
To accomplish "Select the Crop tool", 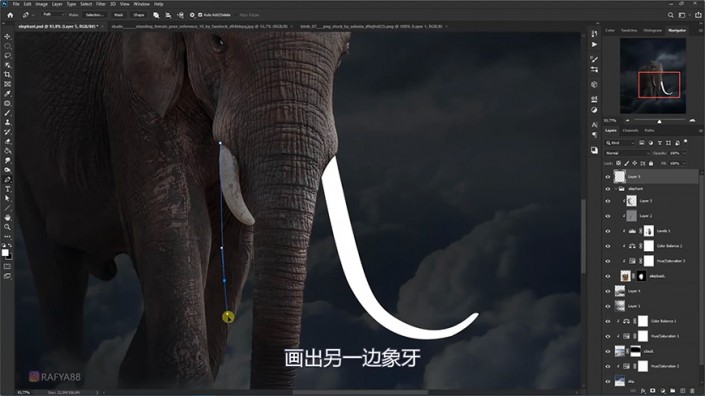I will 7,74.
